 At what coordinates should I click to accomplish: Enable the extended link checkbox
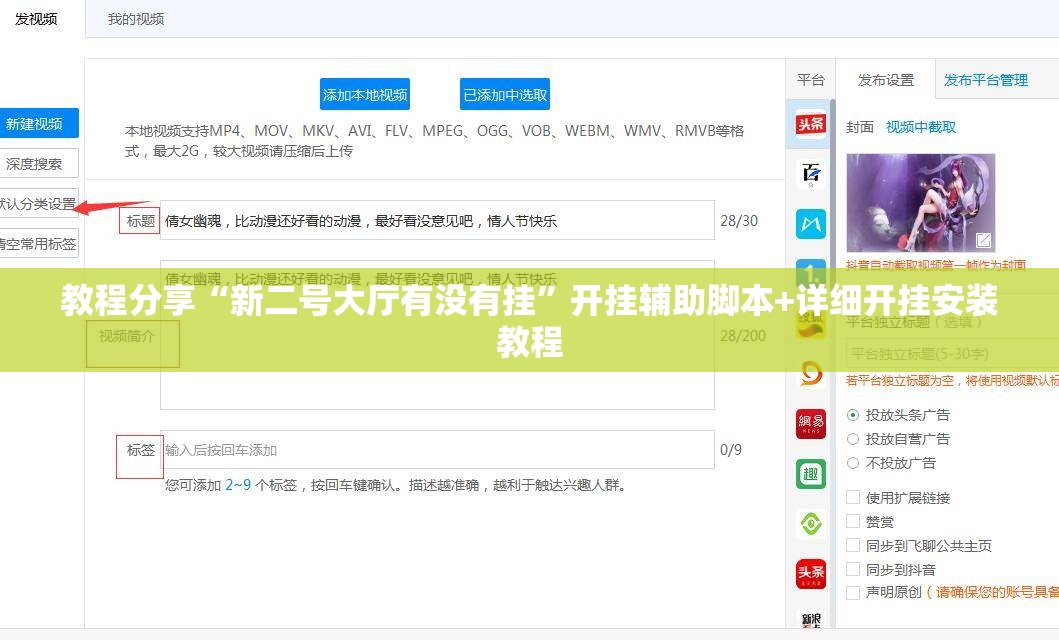pos(853,498)
